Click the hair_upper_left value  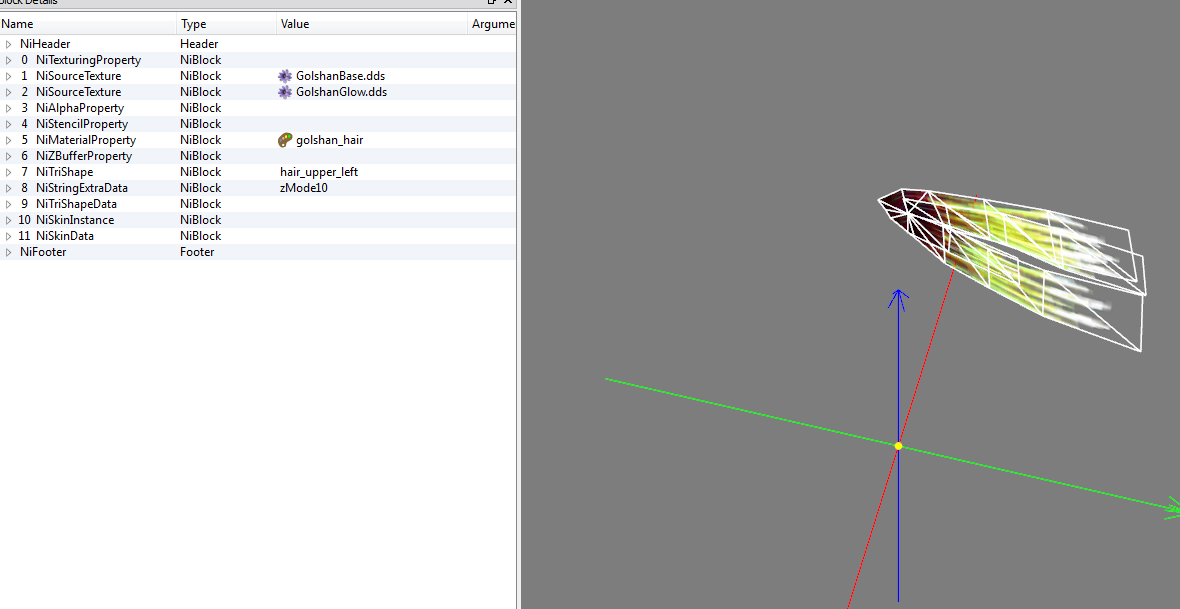(319, 172)
